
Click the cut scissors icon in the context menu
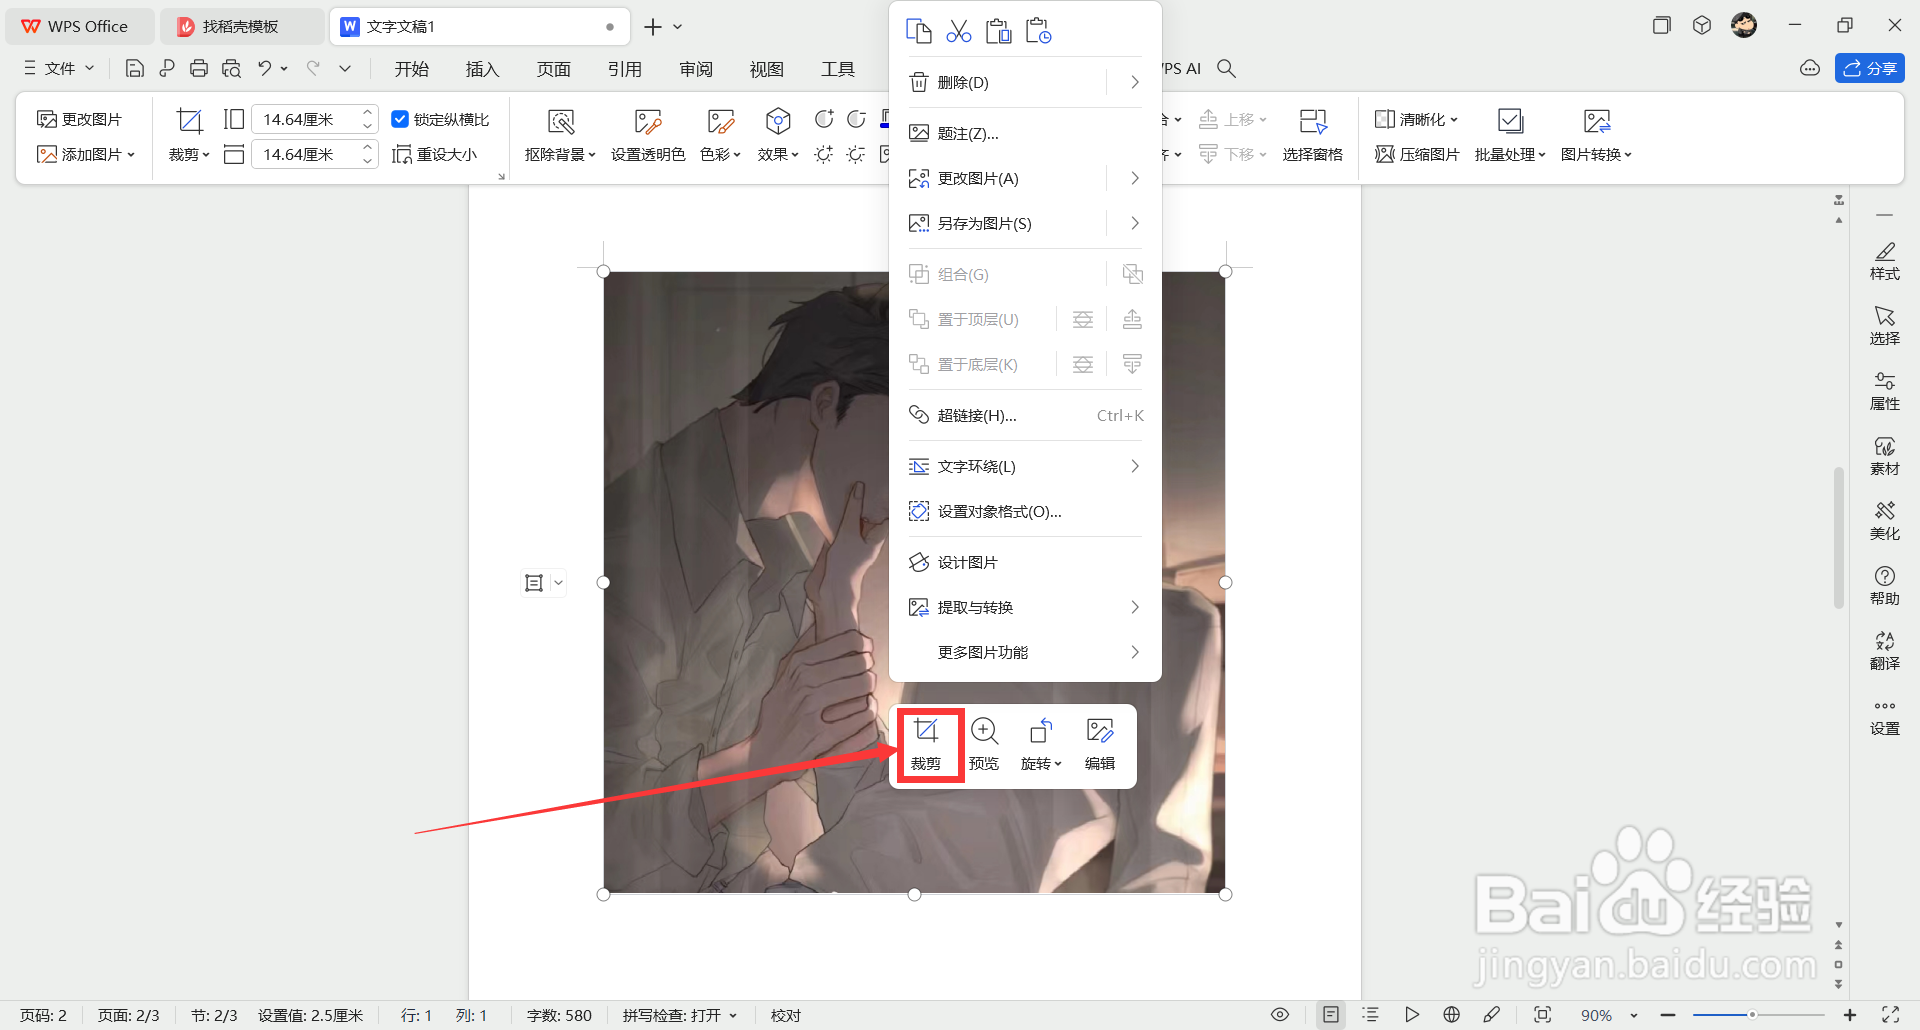click(958, 31)
